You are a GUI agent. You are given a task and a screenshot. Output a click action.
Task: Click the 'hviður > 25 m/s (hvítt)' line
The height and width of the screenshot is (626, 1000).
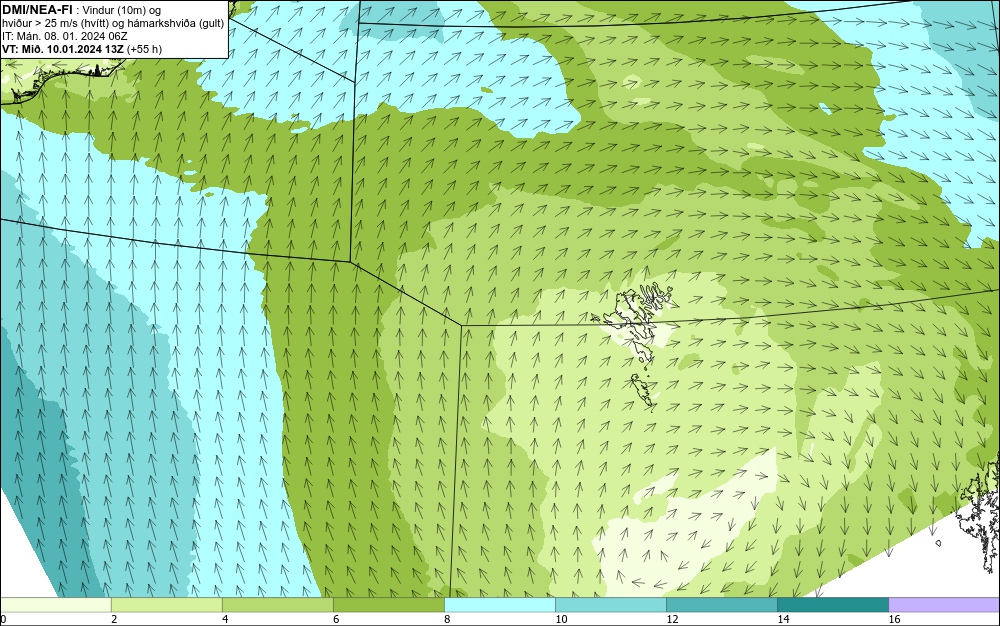click(x=113, y=24)
